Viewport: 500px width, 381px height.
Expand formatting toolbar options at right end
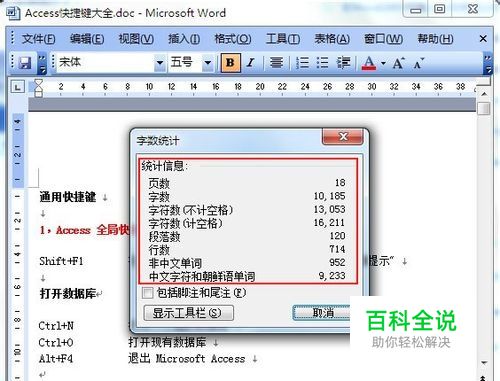pyautogui.click(x=487, y=63)
